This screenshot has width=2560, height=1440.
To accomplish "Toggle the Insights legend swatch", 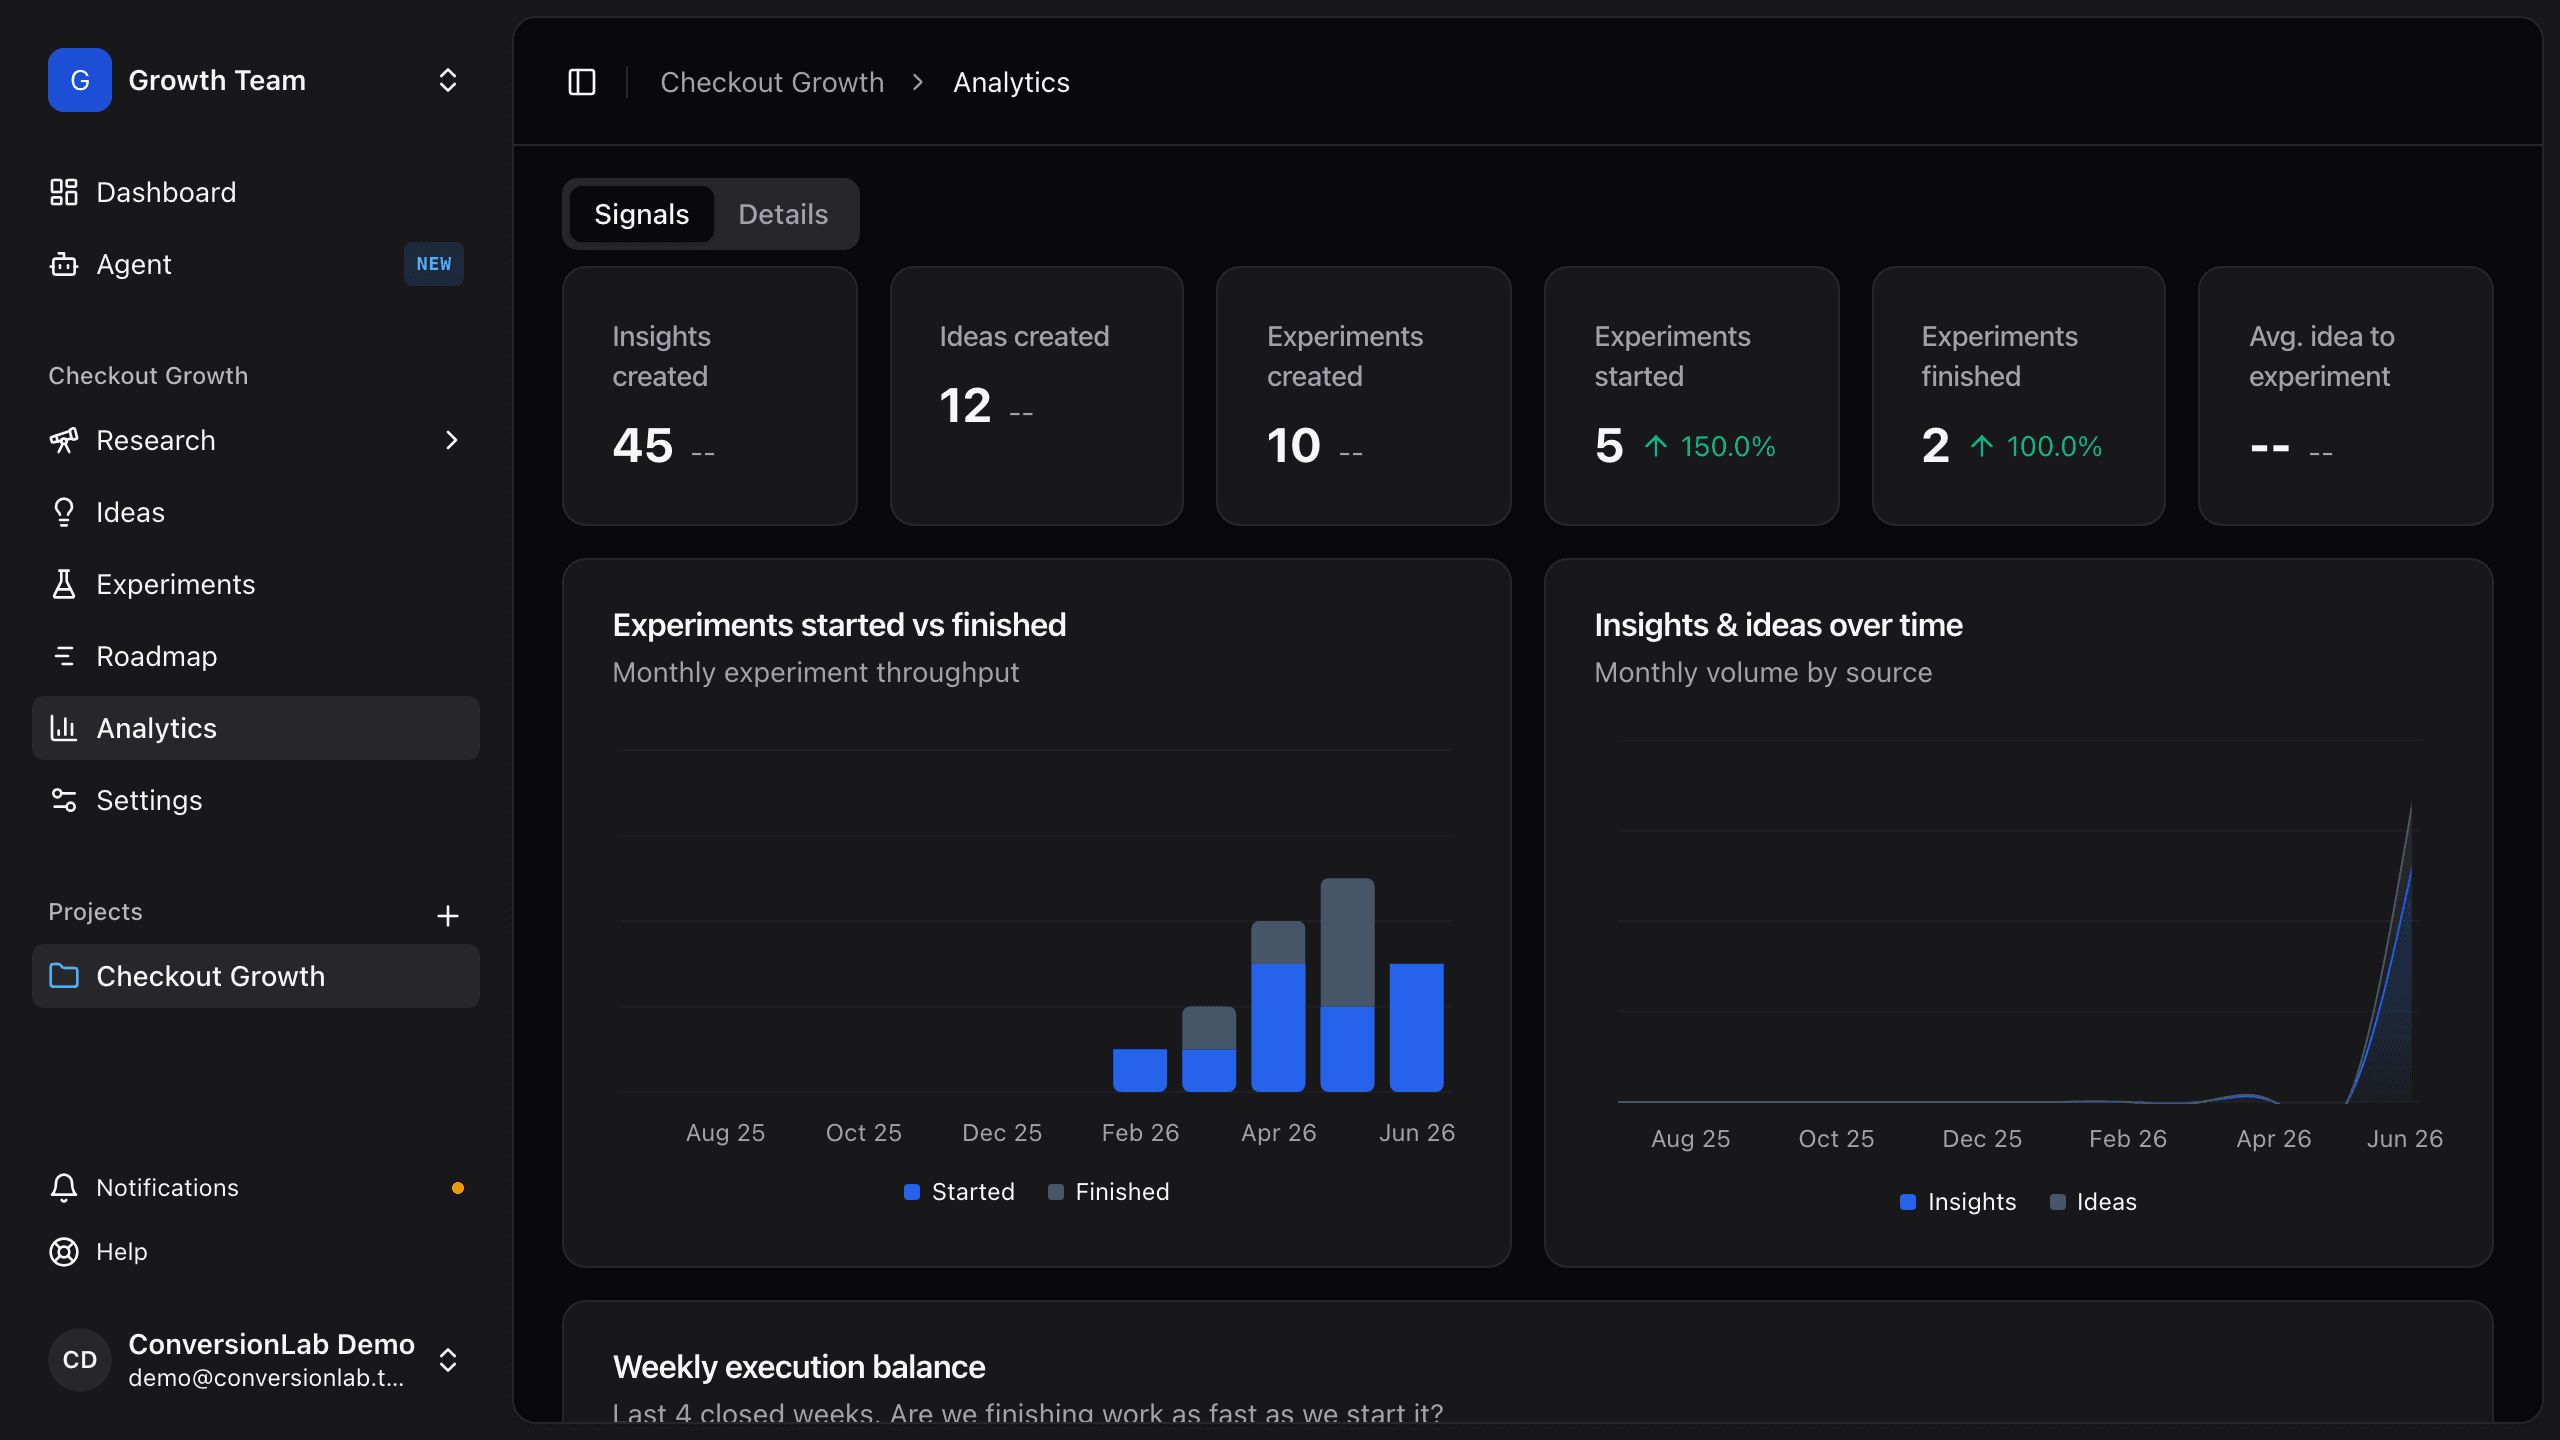I will (x=1908, y=1202).
